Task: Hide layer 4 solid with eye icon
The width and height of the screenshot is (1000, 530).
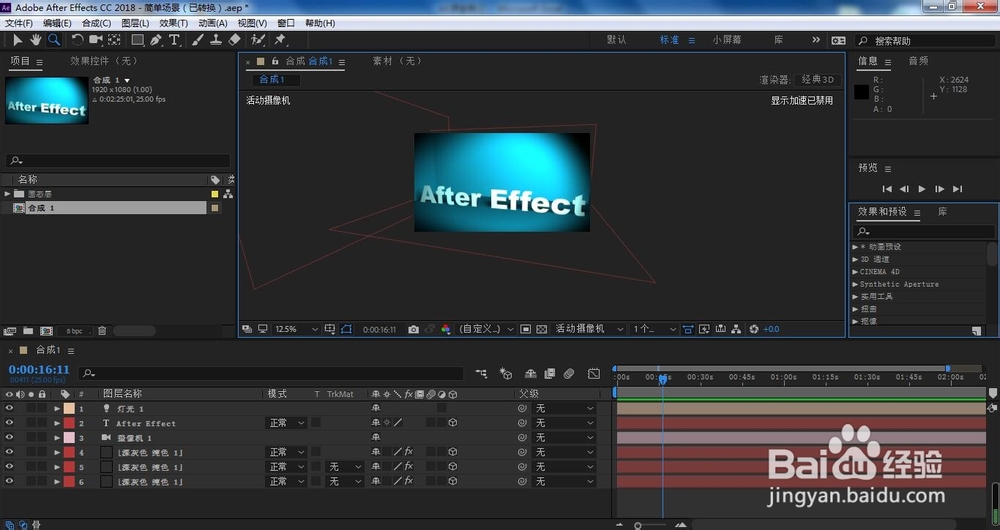Action: (x=9, y=452)
